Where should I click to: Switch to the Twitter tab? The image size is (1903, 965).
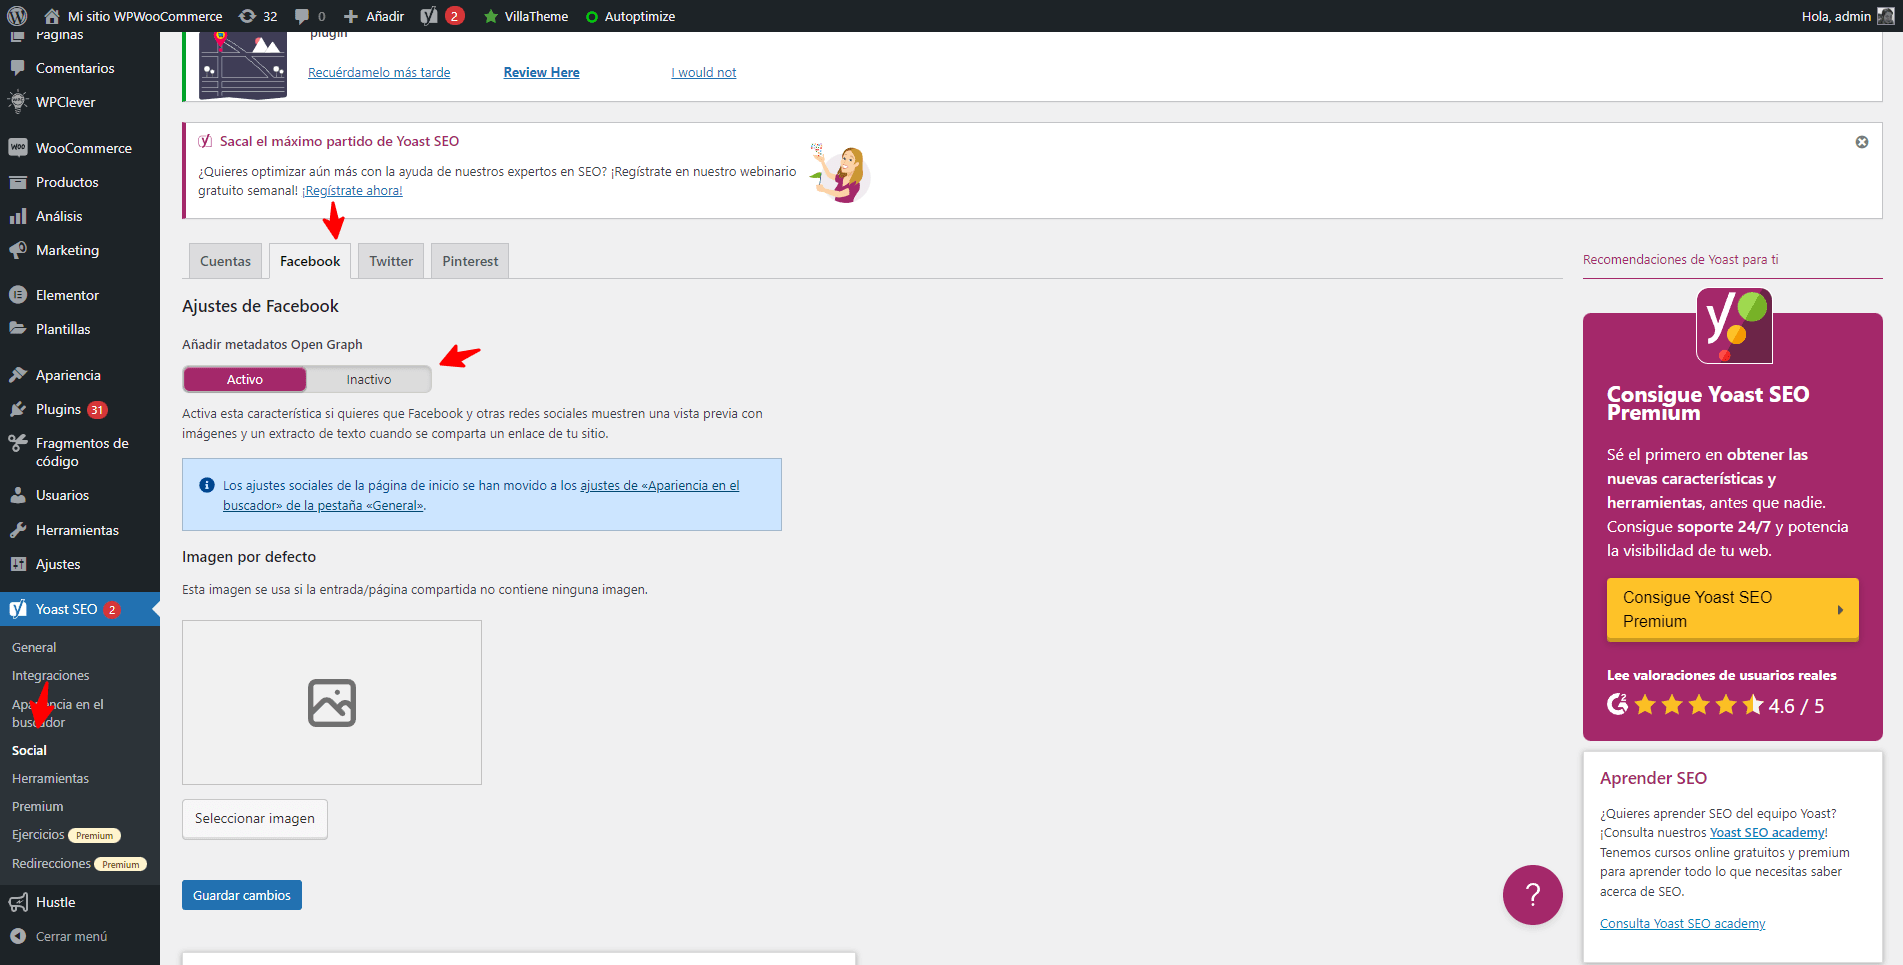391,261
